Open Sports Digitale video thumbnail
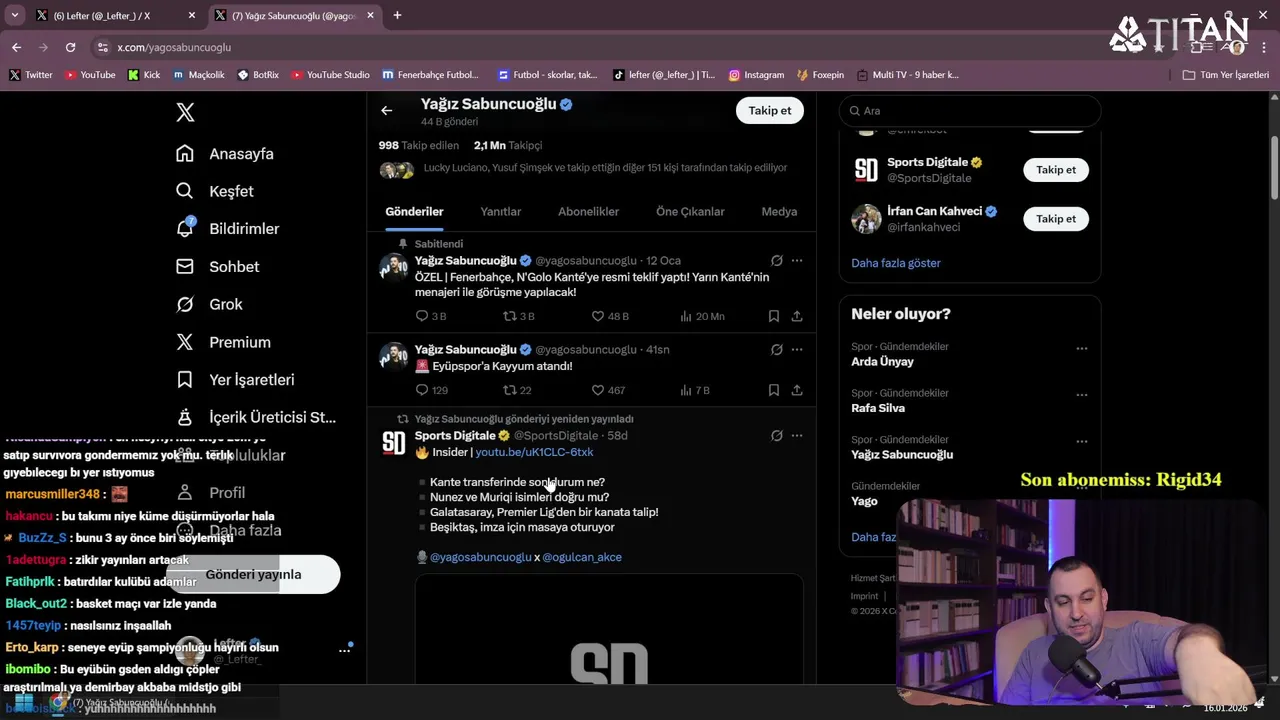 609,630
